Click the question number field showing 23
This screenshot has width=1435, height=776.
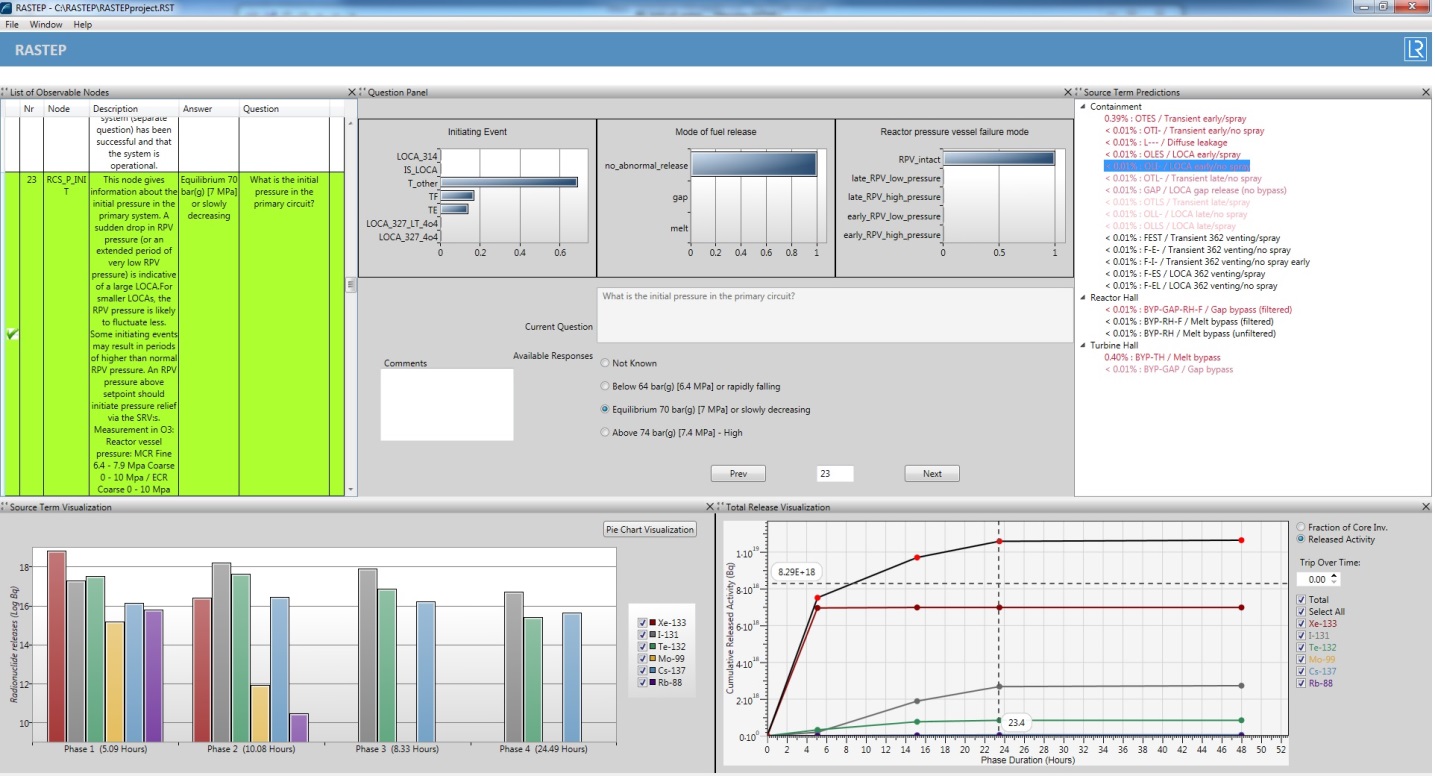click(x=835, y=474)
